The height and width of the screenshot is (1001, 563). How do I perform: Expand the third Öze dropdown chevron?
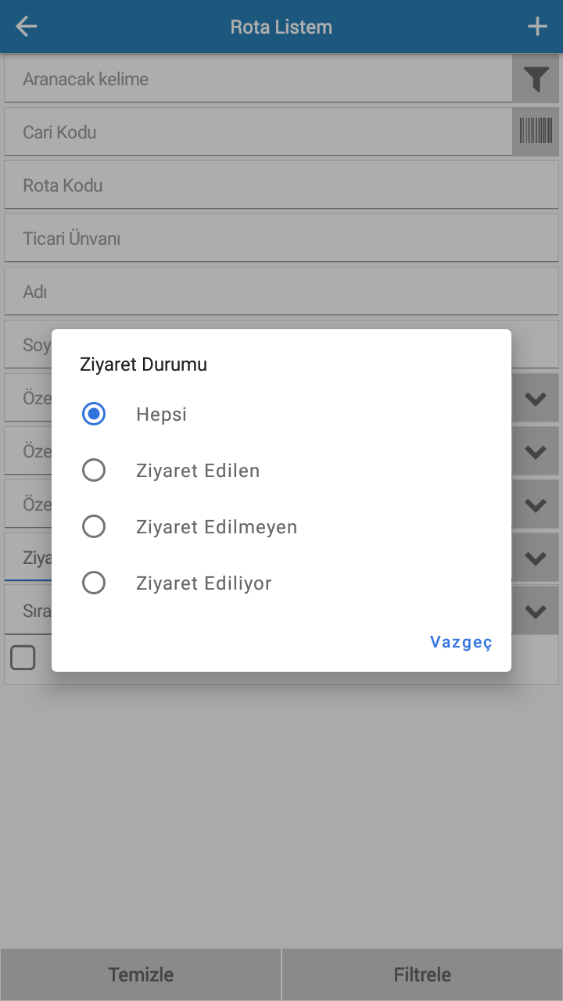(536, 505)
